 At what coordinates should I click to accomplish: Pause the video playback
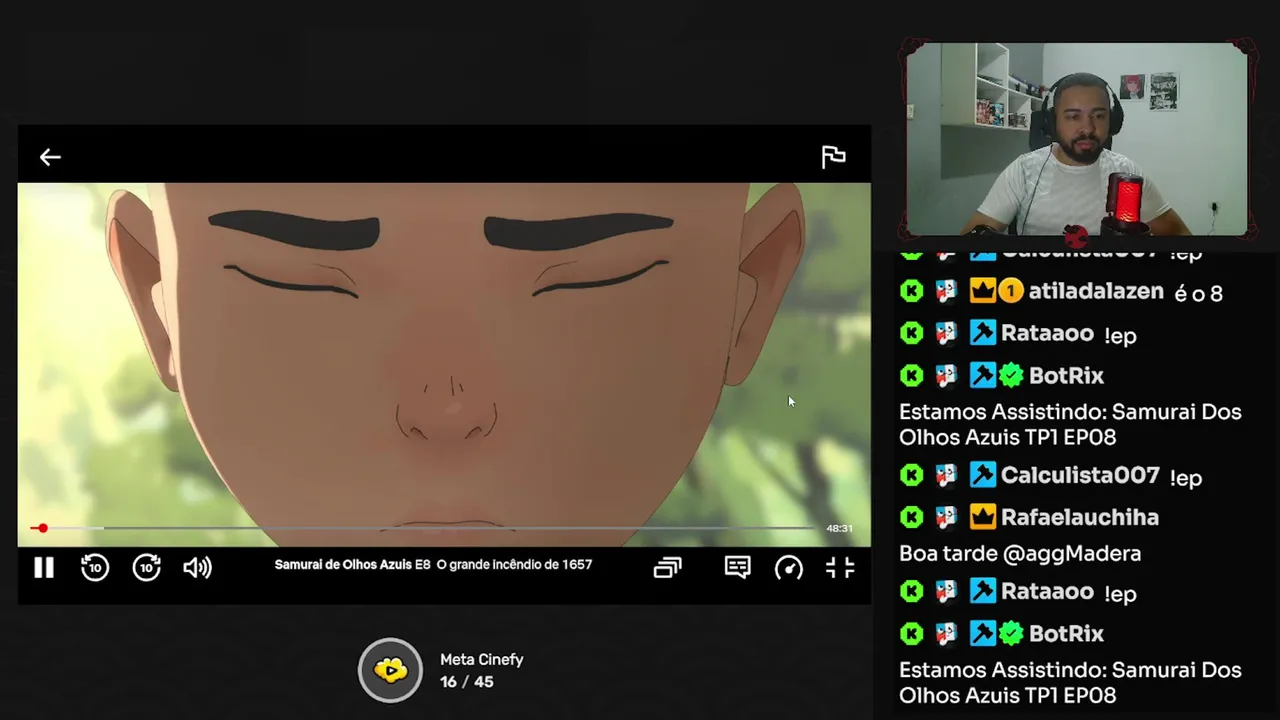(x=44, y=568)
